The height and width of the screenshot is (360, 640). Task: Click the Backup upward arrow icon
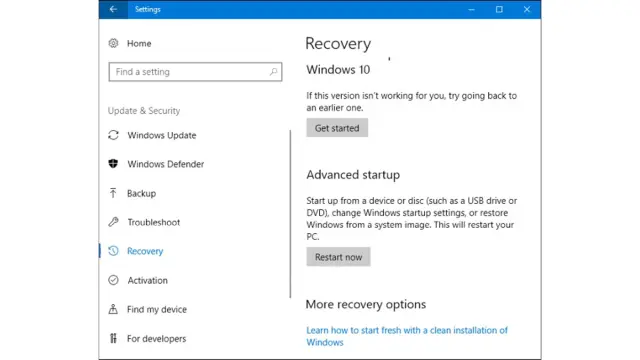point(113,193)
